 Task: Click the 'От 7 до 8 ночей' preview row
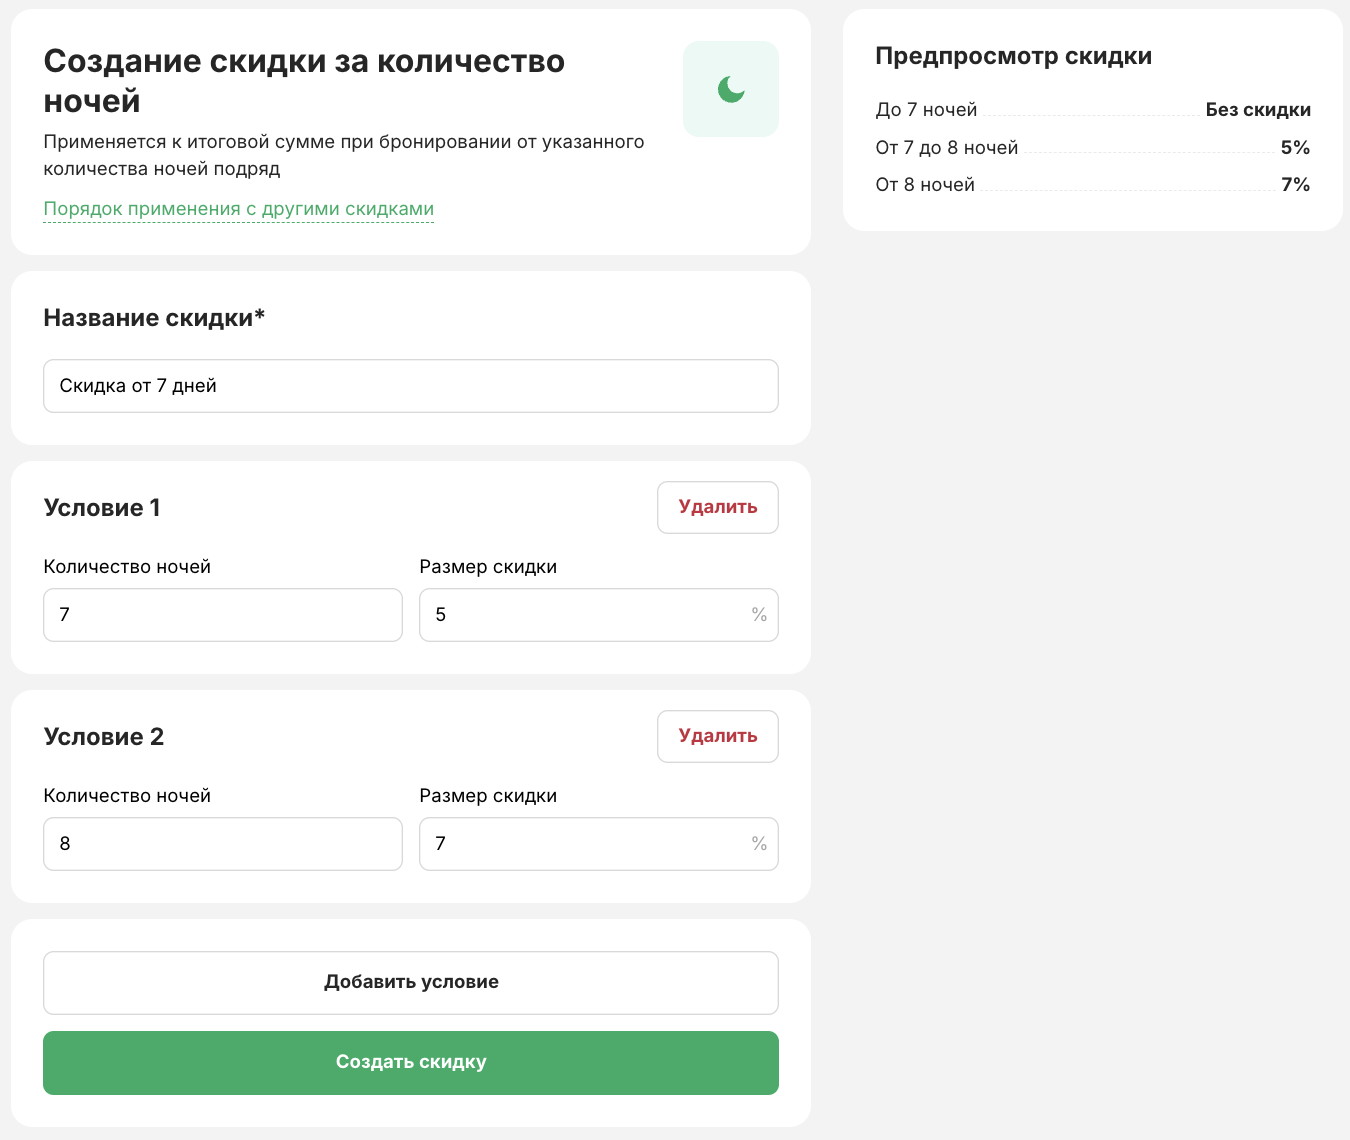[1093, 148]
